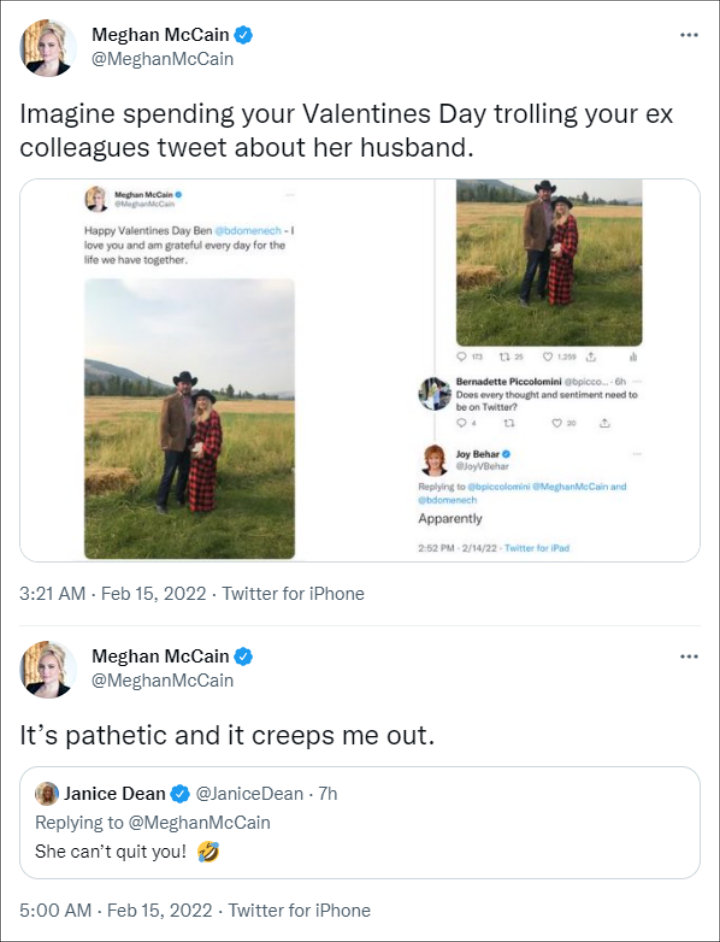This screenshot has width=720, height=942.
Task: Click Janice Dean's small profile picture
Action: pyautogui.click(x=46, y=794)
